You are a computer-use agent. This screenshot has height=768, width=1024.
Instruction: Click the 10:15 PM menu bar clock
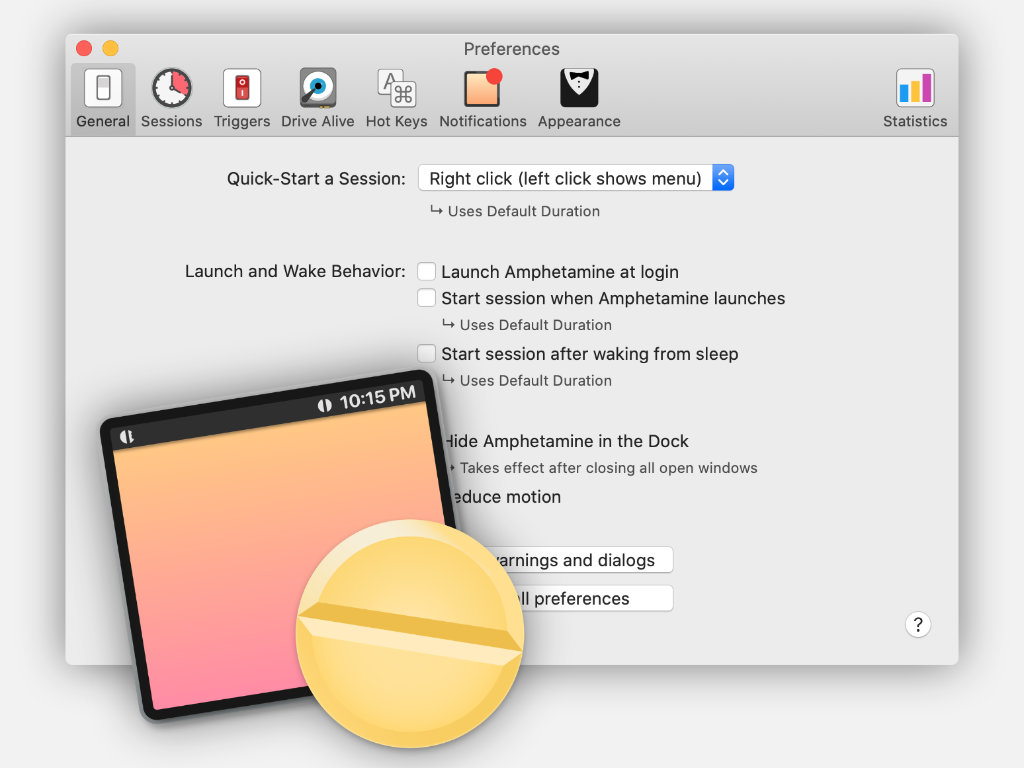(377, 398)
